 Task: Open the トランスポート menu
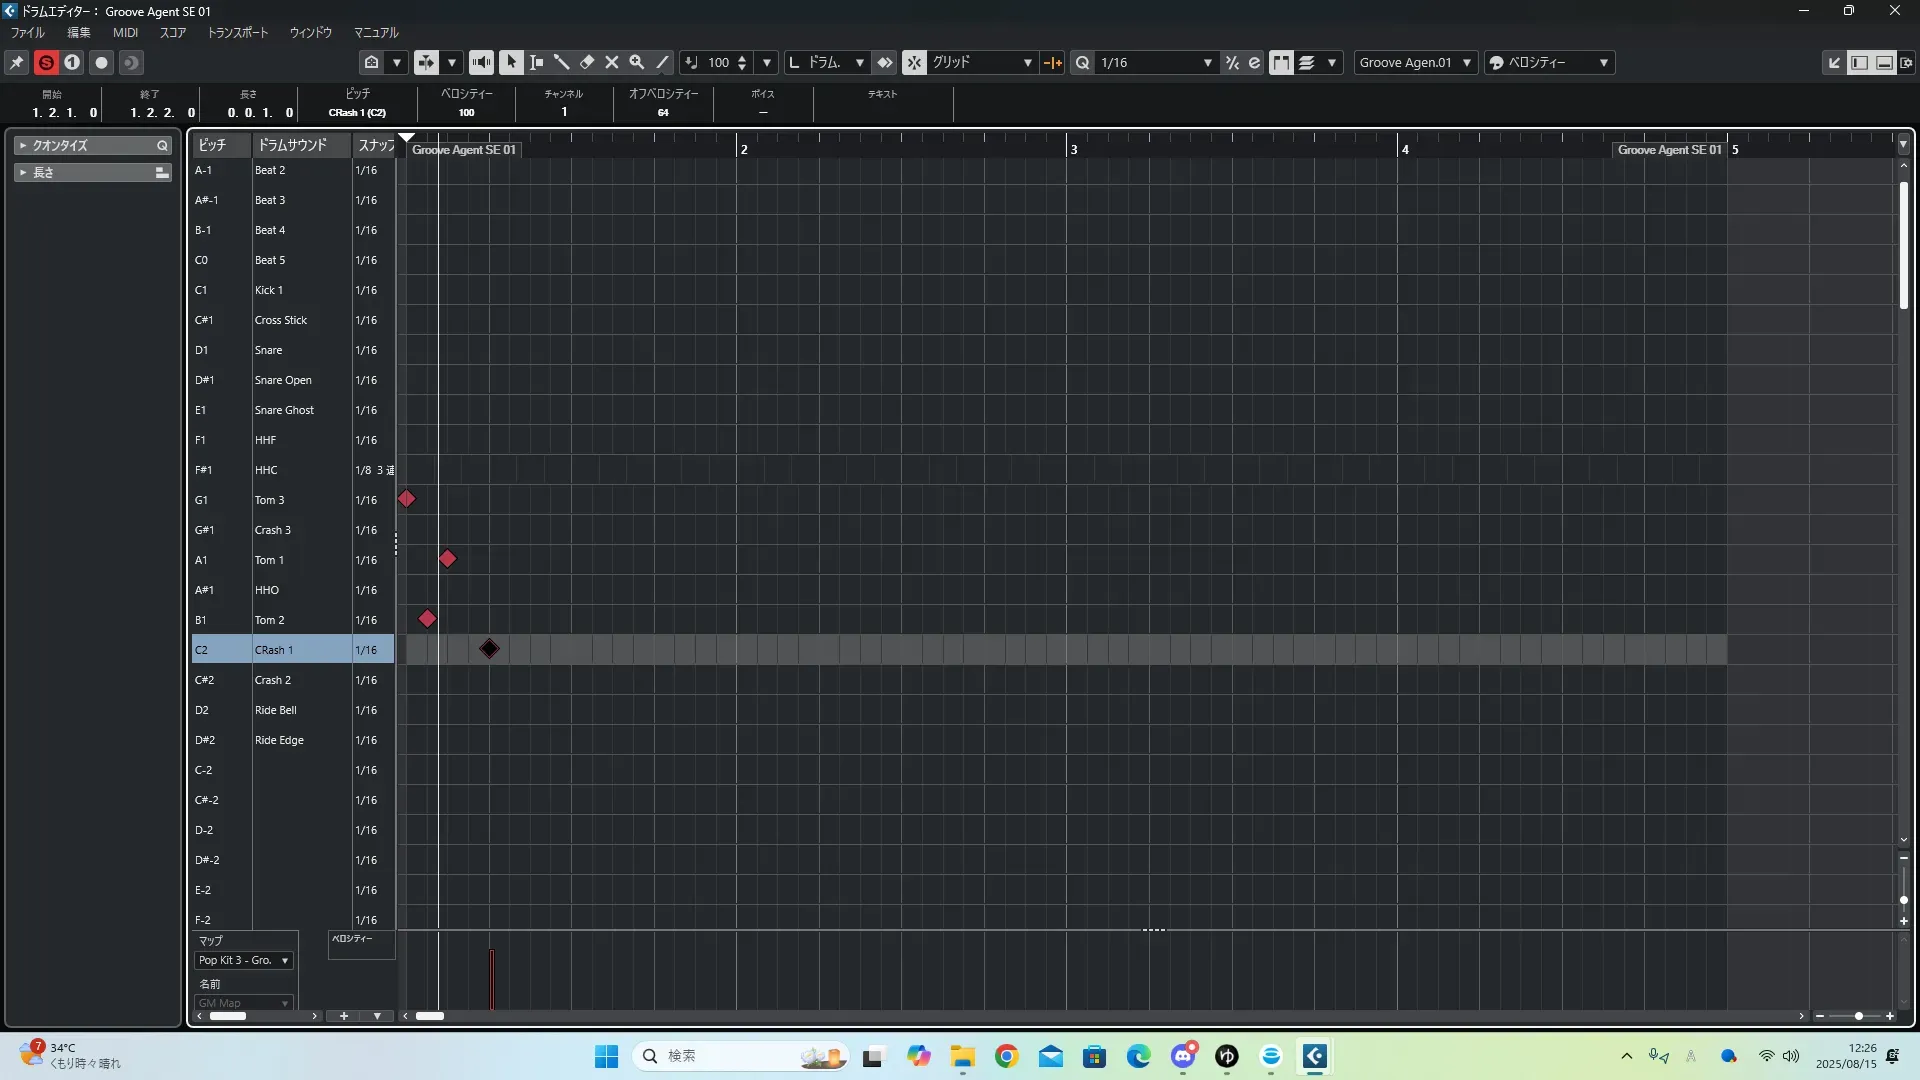tap(237, 32)
